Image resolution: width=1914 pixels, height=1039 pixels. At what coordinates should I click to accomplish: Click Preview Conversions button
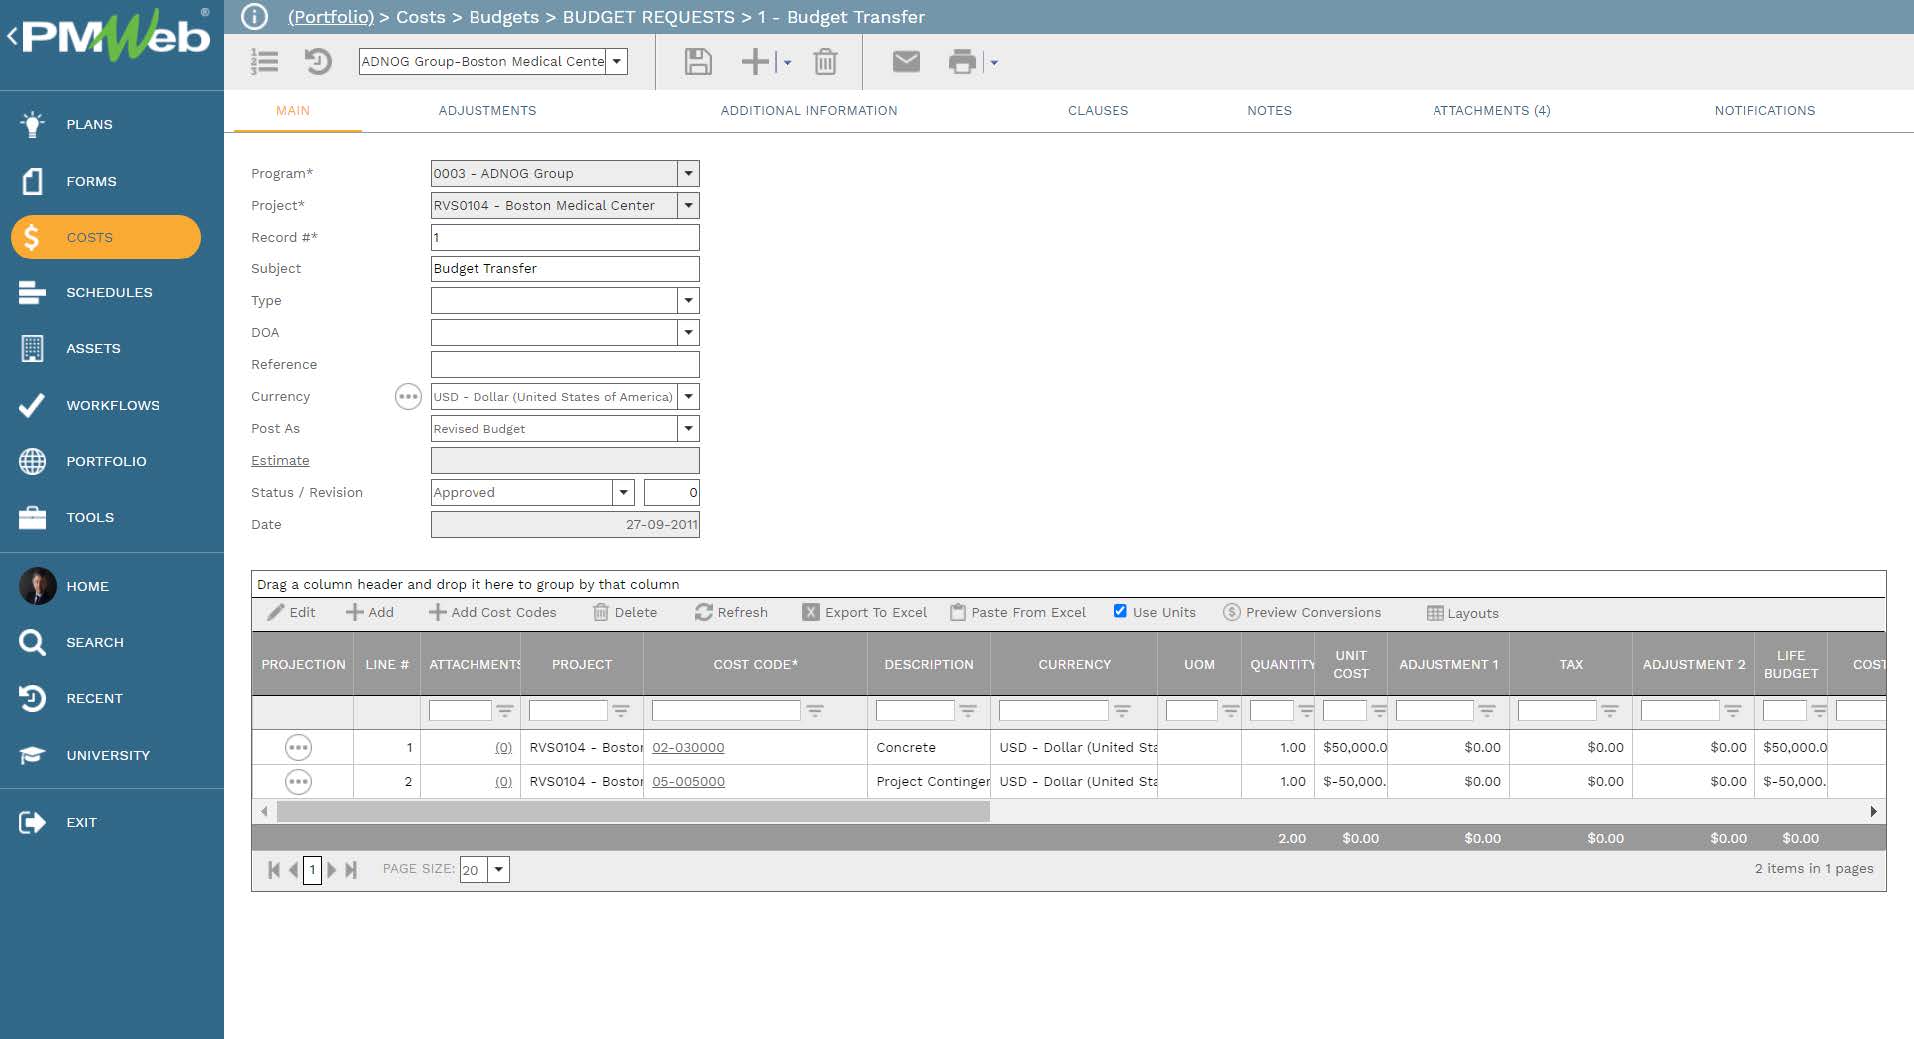(x=1302, y=612)
